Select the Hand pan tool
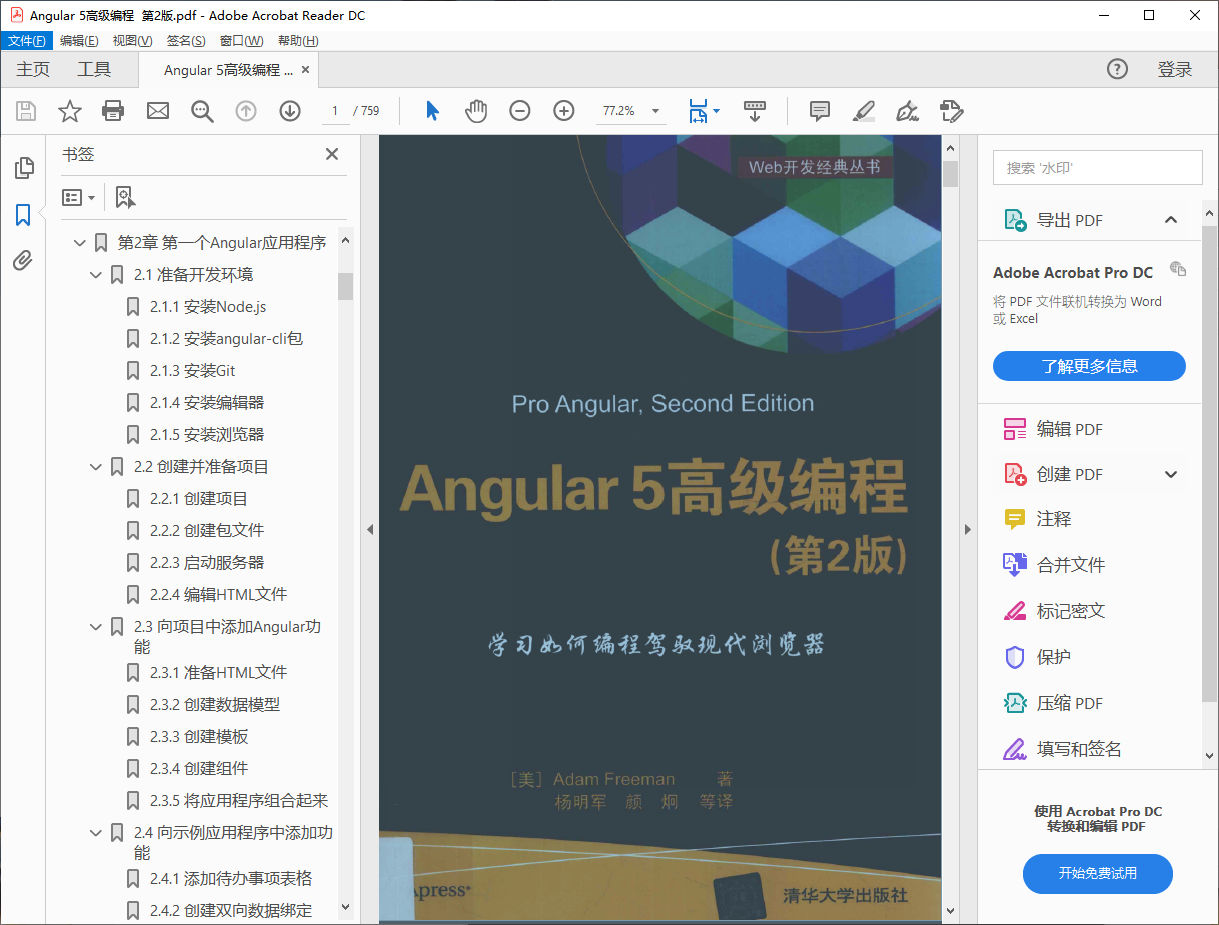The width and height of the screenshot is (1219, 925). click(476, 111)
